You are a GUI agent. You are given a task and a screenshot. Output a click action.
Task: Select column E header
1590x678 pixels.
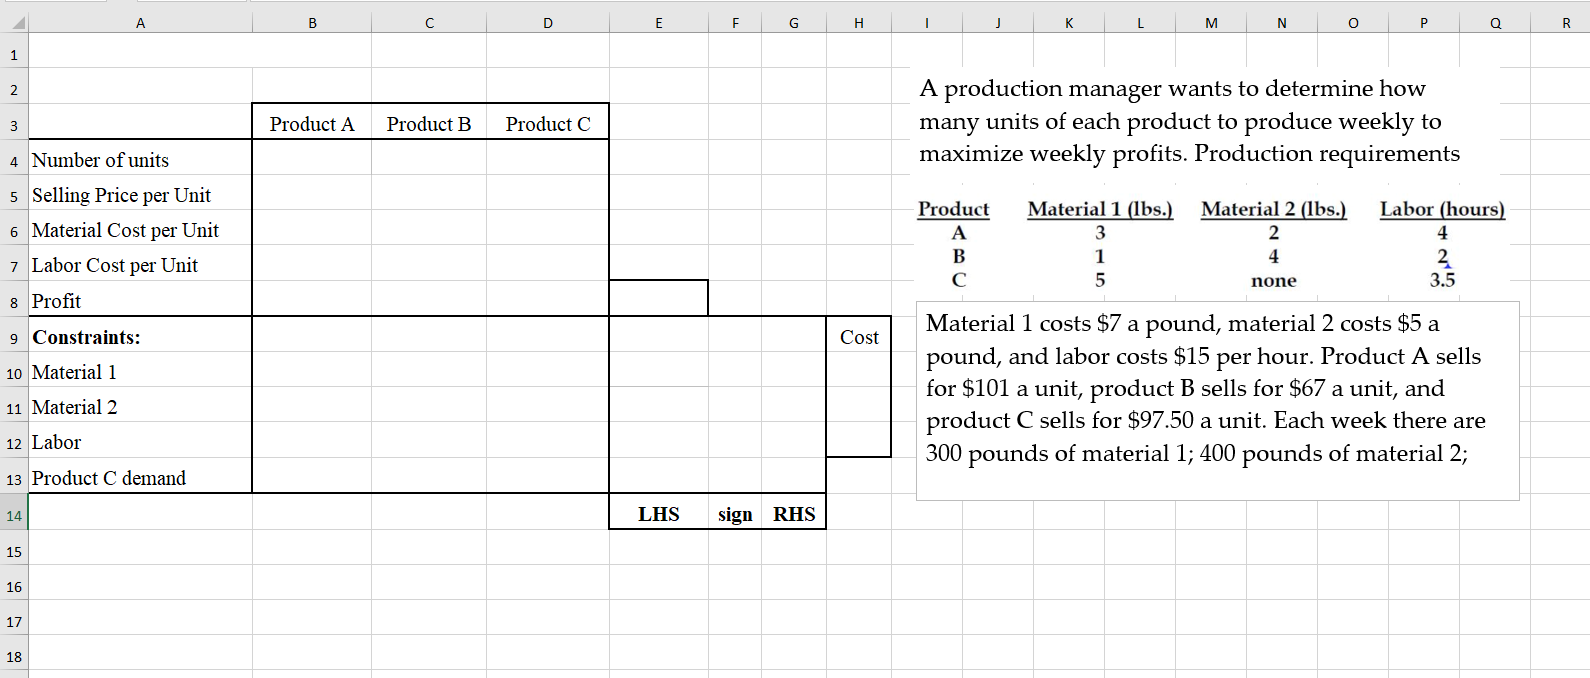click(658, 23)
